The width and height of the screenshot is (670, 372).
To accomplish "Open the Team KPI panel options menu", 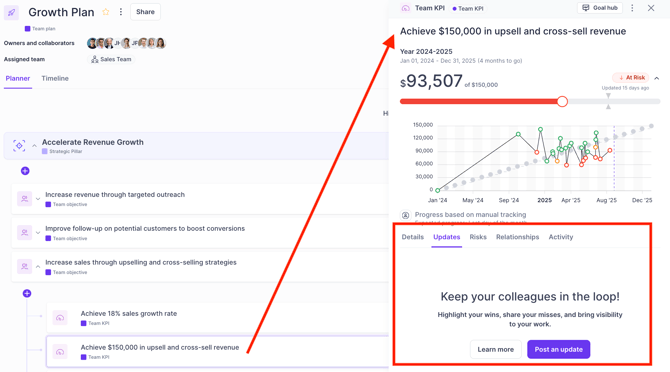I will point(632,8).
